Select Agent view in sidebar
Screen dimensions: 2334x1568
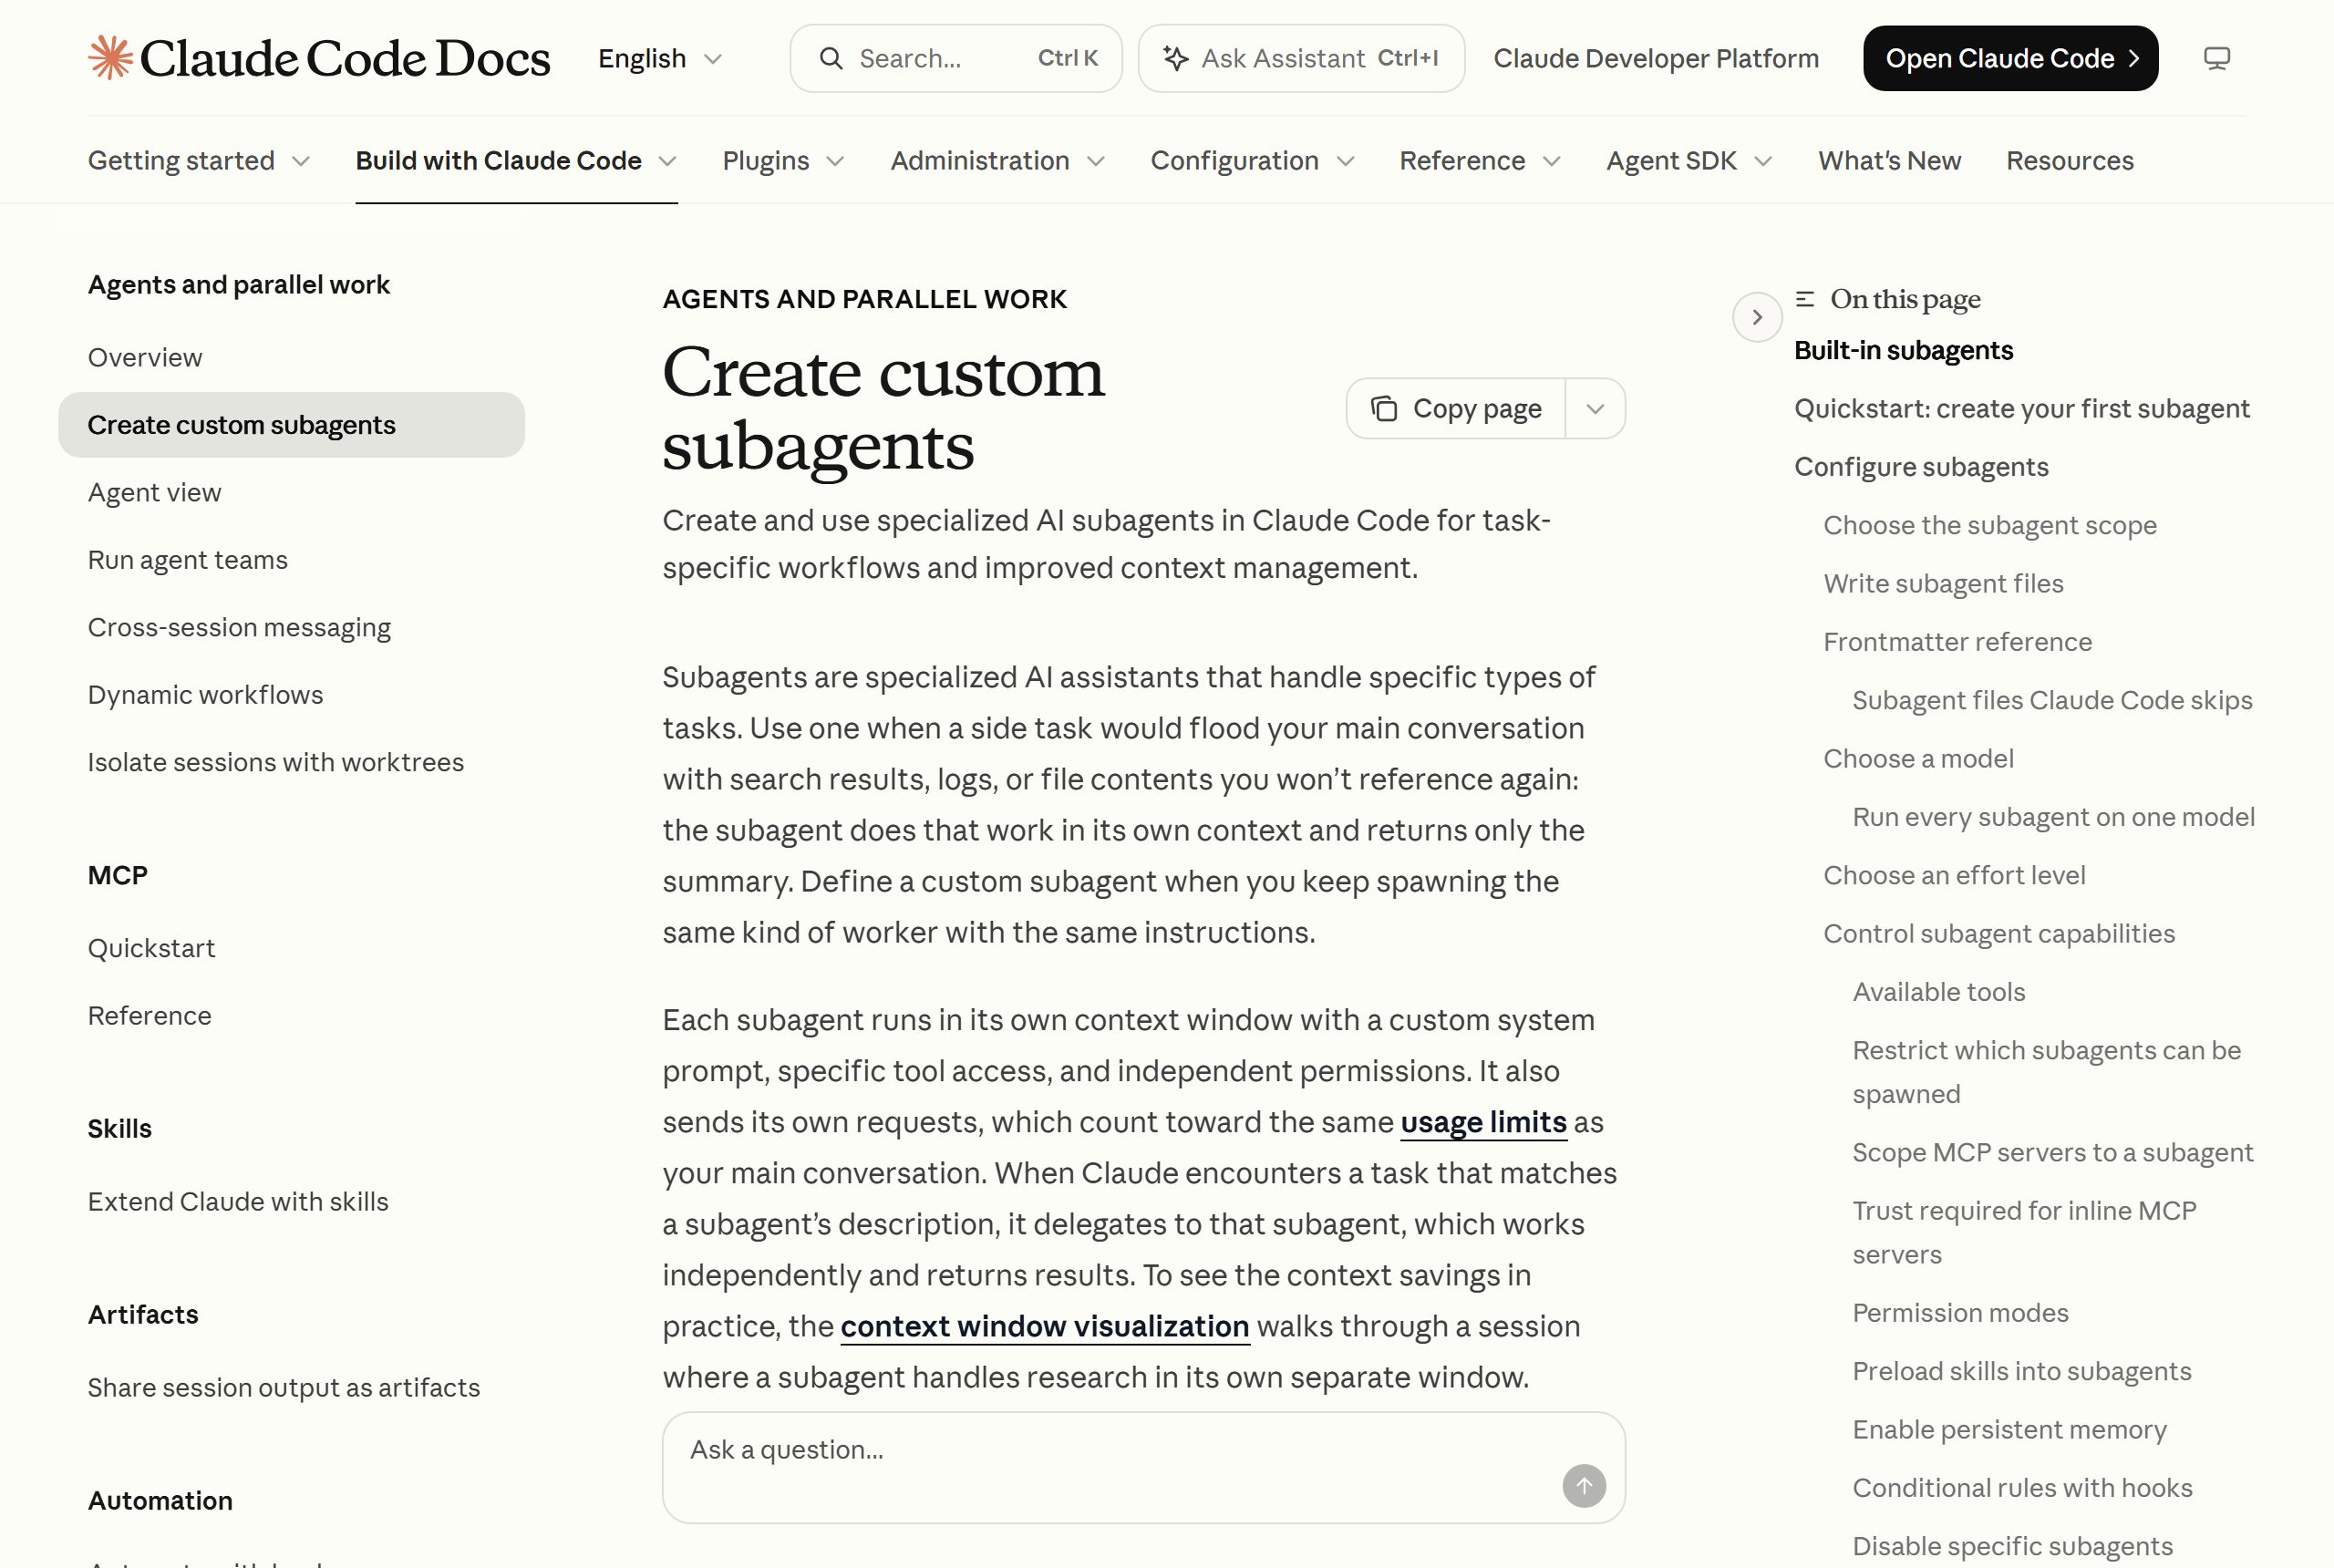pyautogui.click(x=155, y=492)
